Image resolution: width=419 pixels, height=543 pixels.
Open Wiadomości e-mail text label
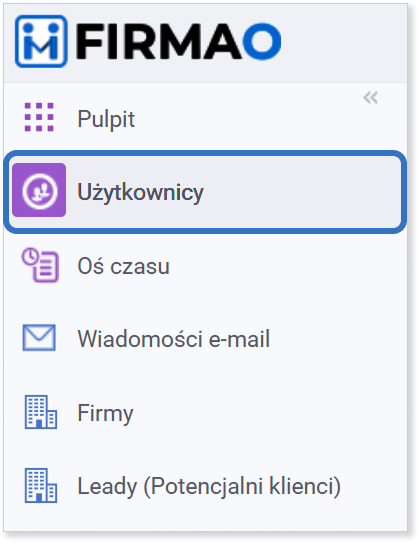173,339
